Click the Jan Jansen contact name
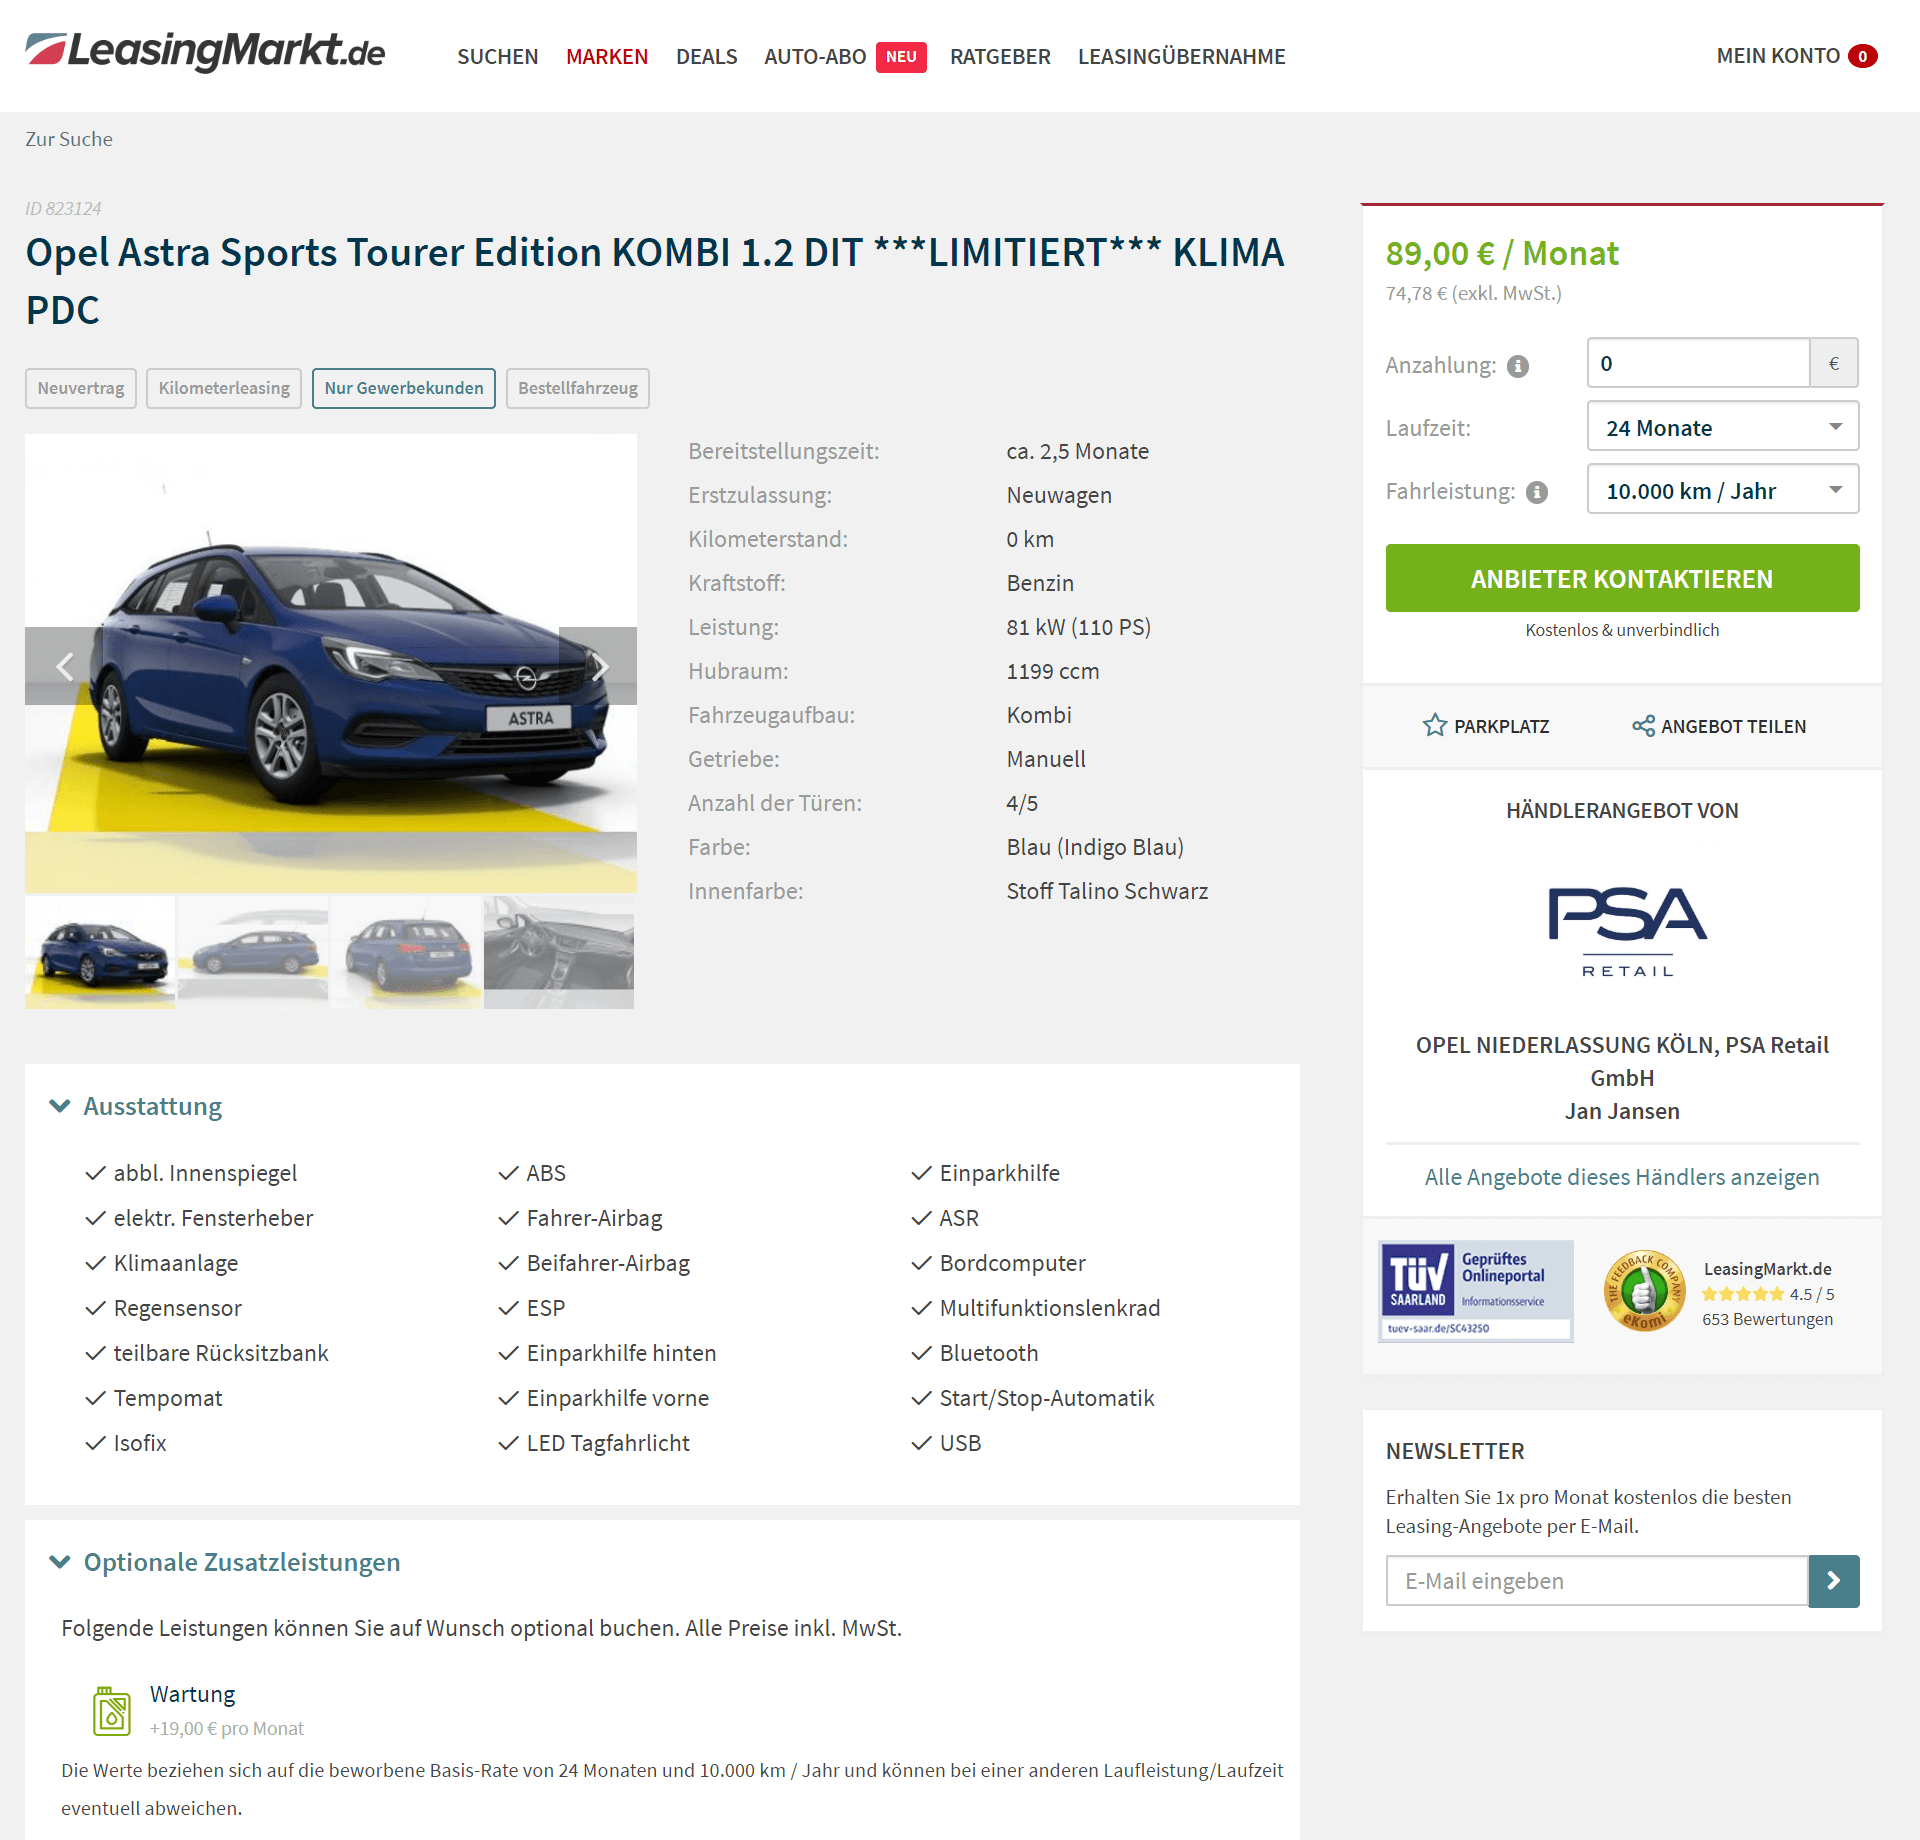This screenshot has height=1840, width=1920. pyautogui.click(x=1622, y=1111)
